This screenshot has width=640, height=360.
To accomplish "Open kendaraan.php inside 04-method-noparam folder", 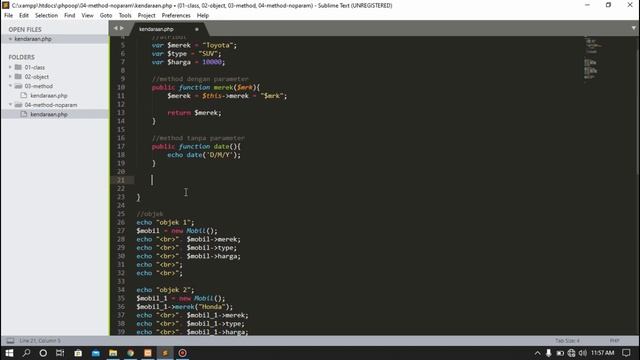I will tap(49, 114).
